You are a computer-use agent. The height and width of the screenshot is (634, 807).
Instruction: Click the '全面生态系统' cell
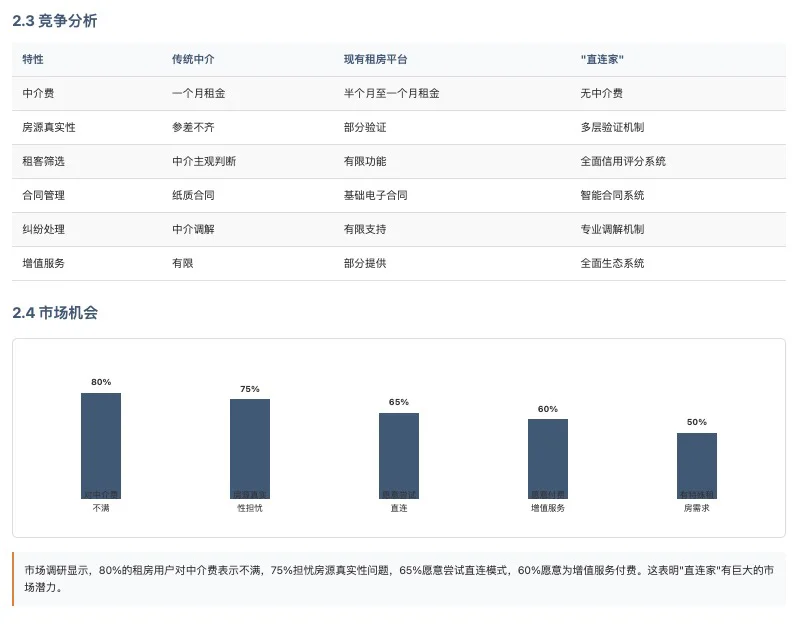(x=612, y=263)
